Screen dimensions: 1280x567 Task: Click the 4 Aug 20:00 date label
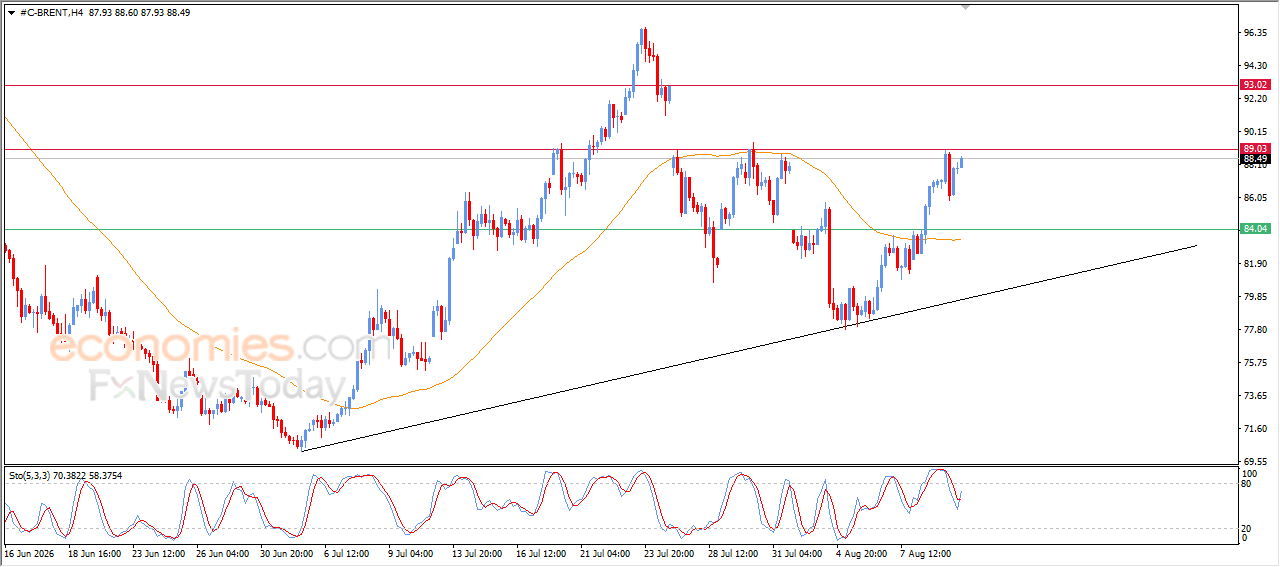pos(860,552)
